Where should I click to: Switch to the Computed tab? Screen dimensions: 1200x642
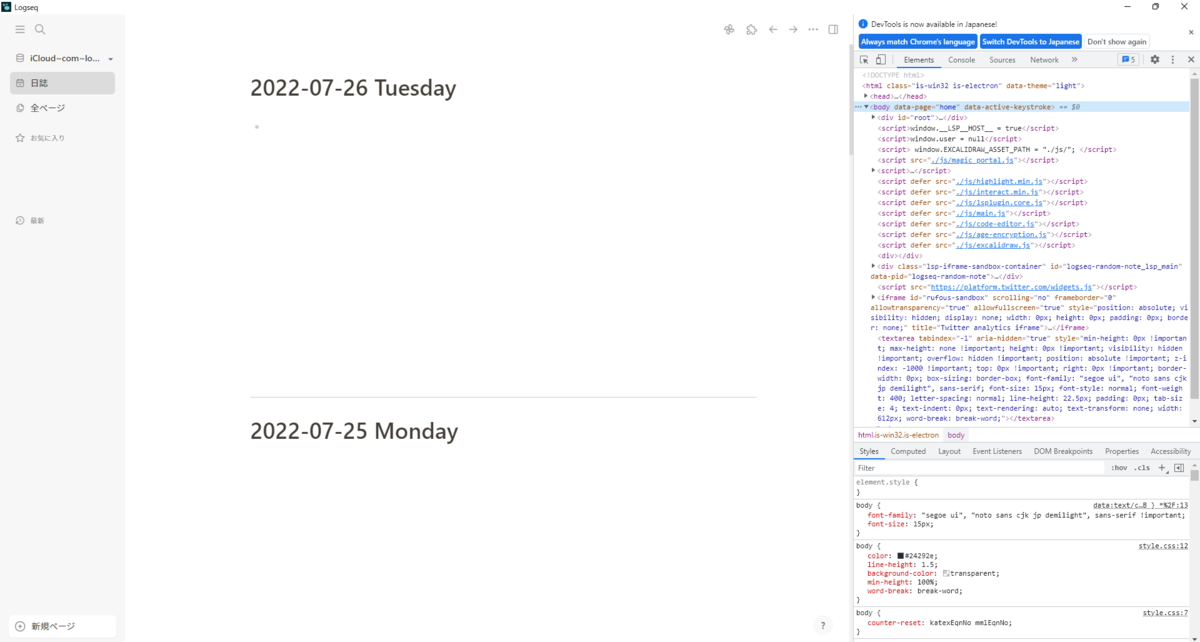(908, 451)
